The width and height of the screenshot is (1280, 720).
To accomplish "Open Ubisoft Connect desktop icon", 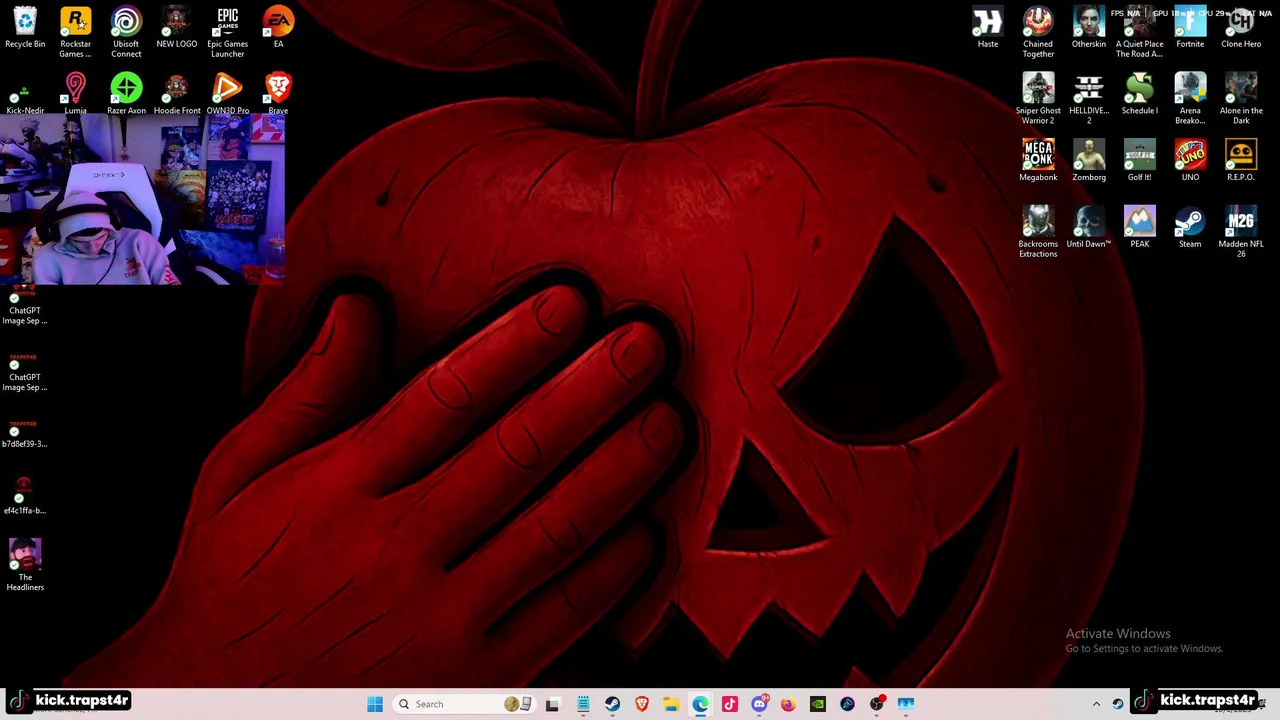I will (x=126, y=32).
